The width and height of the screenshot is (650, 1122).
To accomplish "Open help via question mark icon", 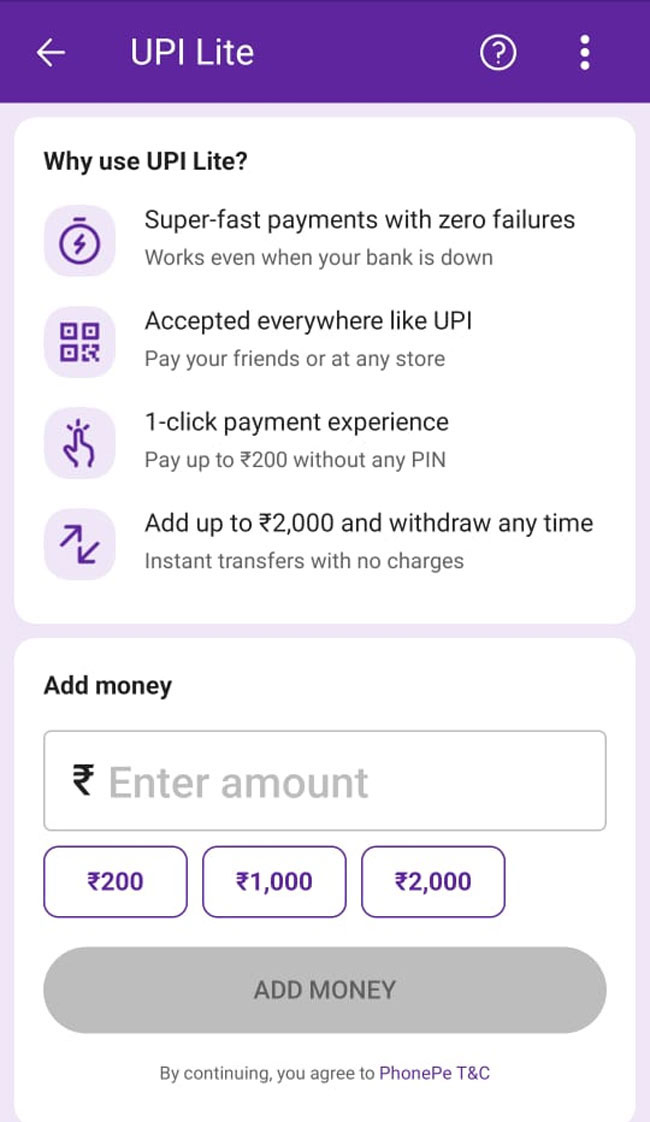I will point(498,53).
